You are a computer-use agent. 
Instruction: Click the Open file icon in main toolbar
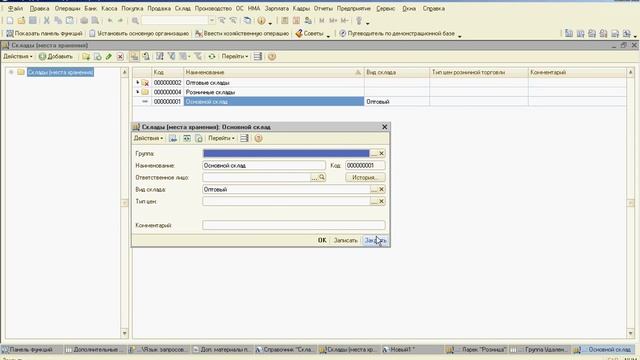21,20
